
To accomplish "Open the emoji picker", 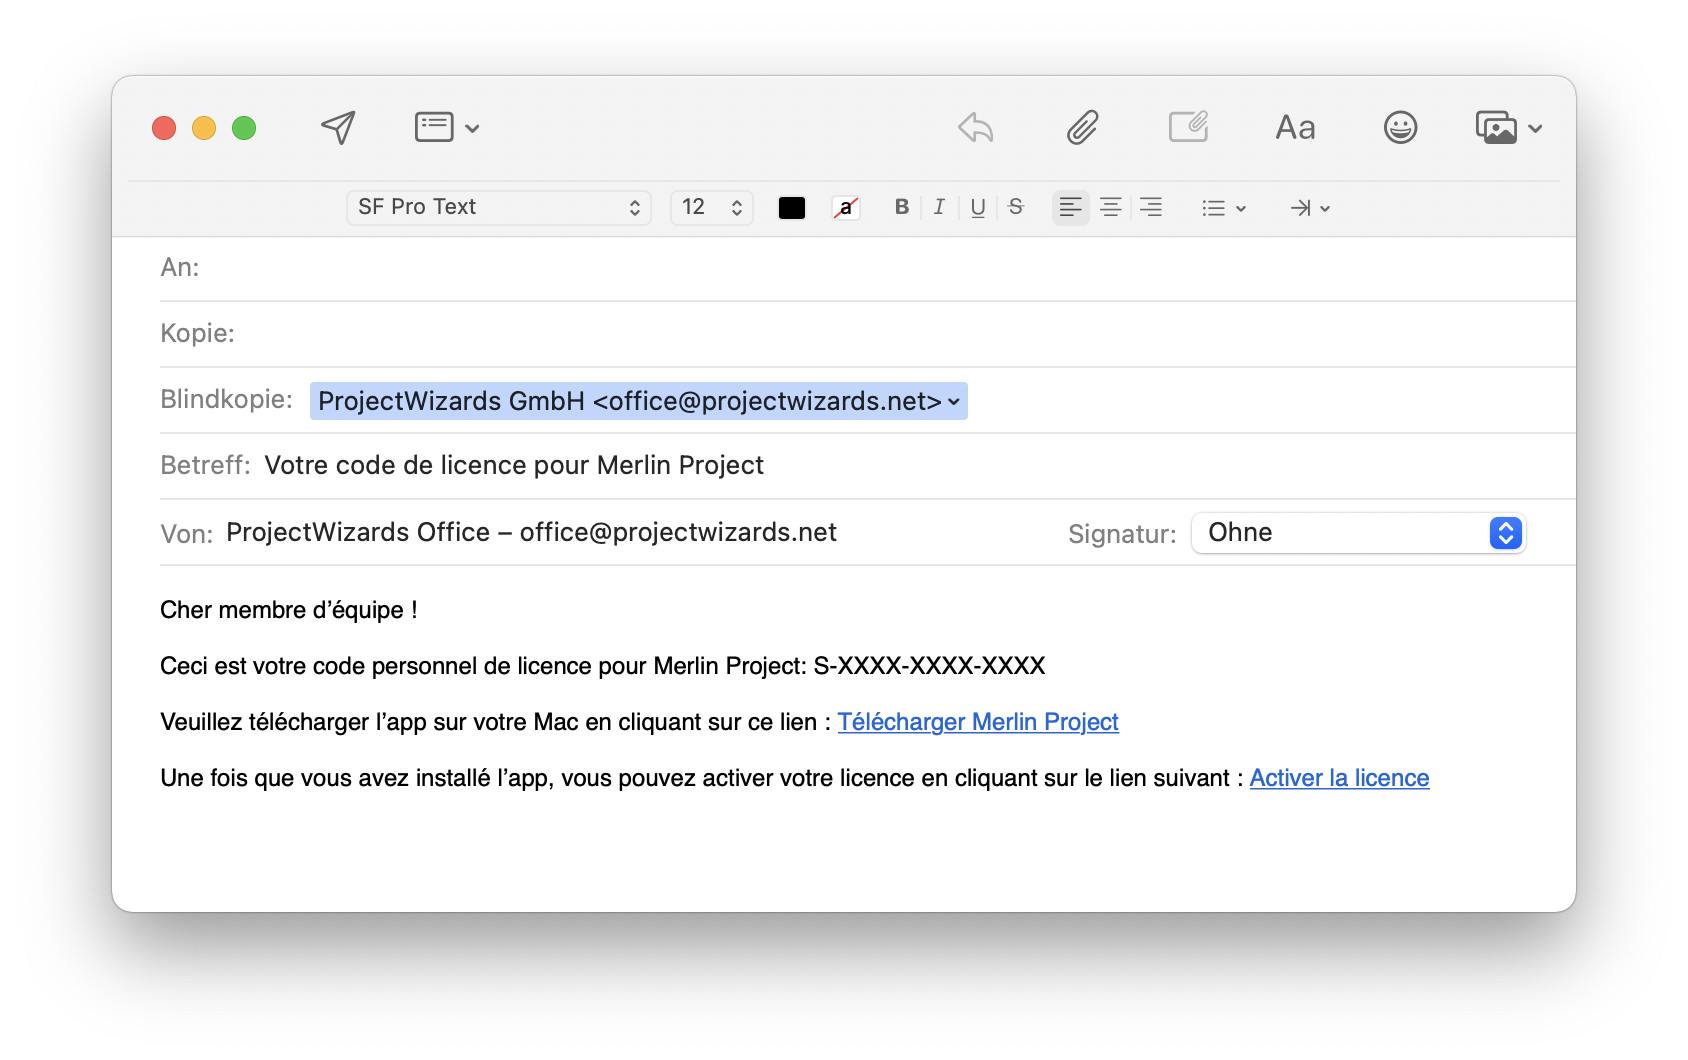I will pyautogui.click(x=1400, y=127).
